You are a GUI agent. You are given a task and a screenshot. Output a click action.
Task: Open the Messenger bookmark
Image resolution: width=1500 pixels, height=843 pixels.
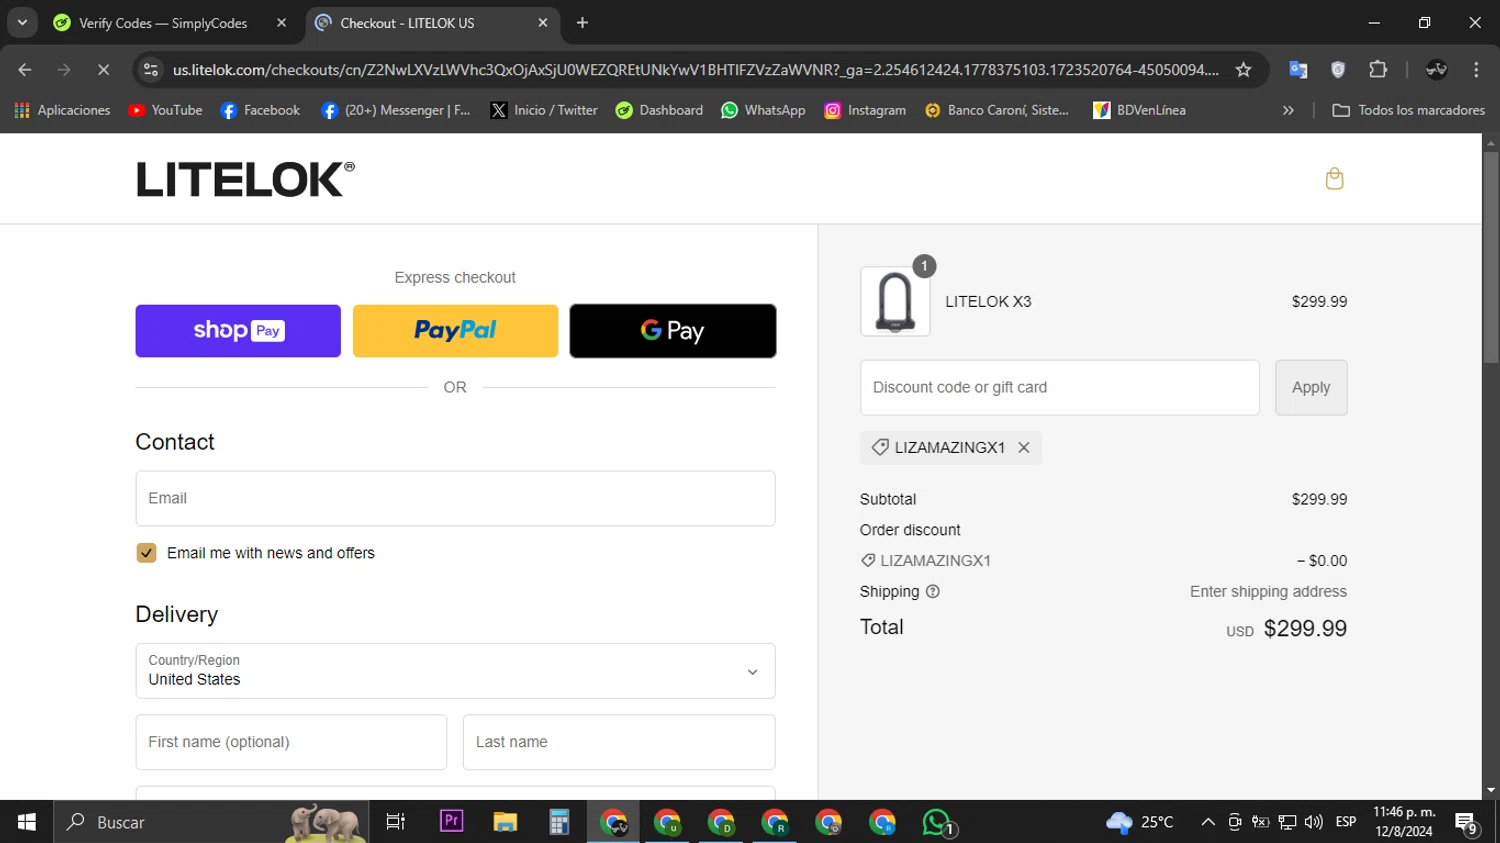coord(395,110)
